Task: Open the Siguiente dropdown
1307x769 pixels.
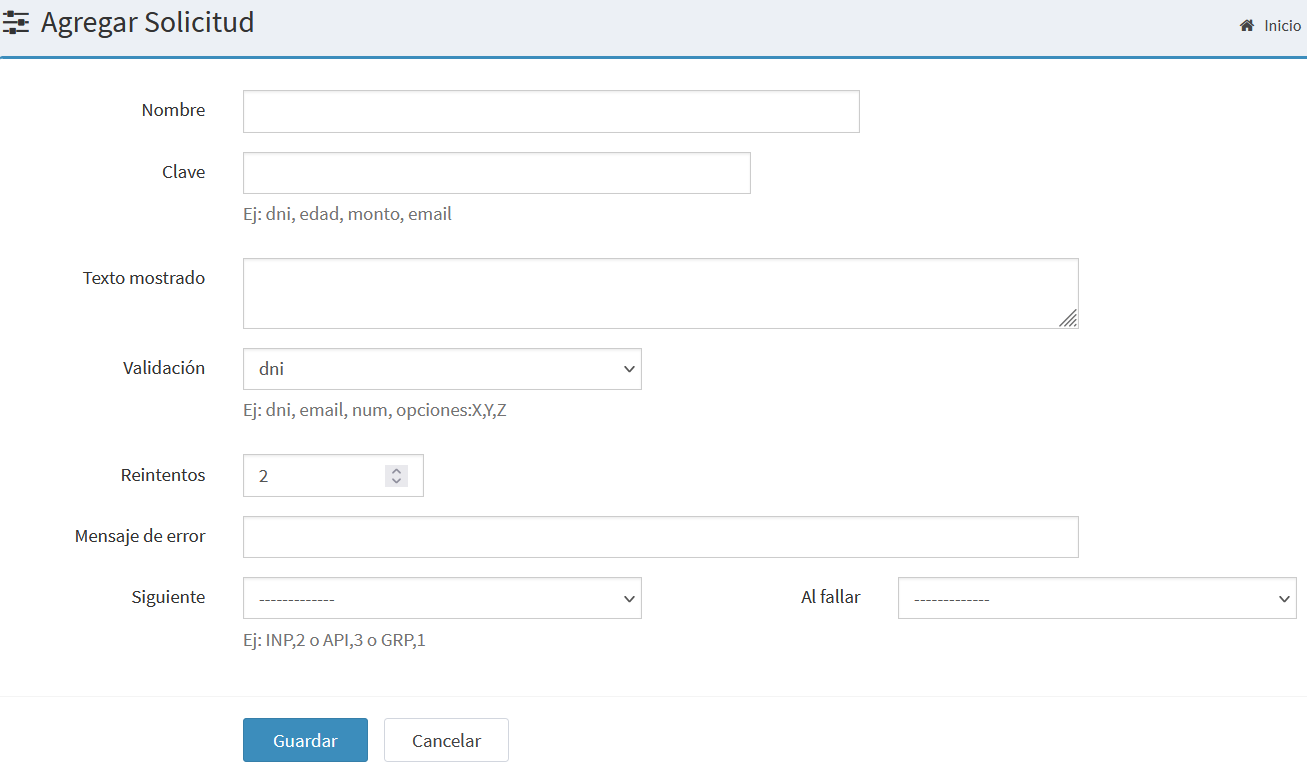Action: pyautogui.click(x=442, y=598)
